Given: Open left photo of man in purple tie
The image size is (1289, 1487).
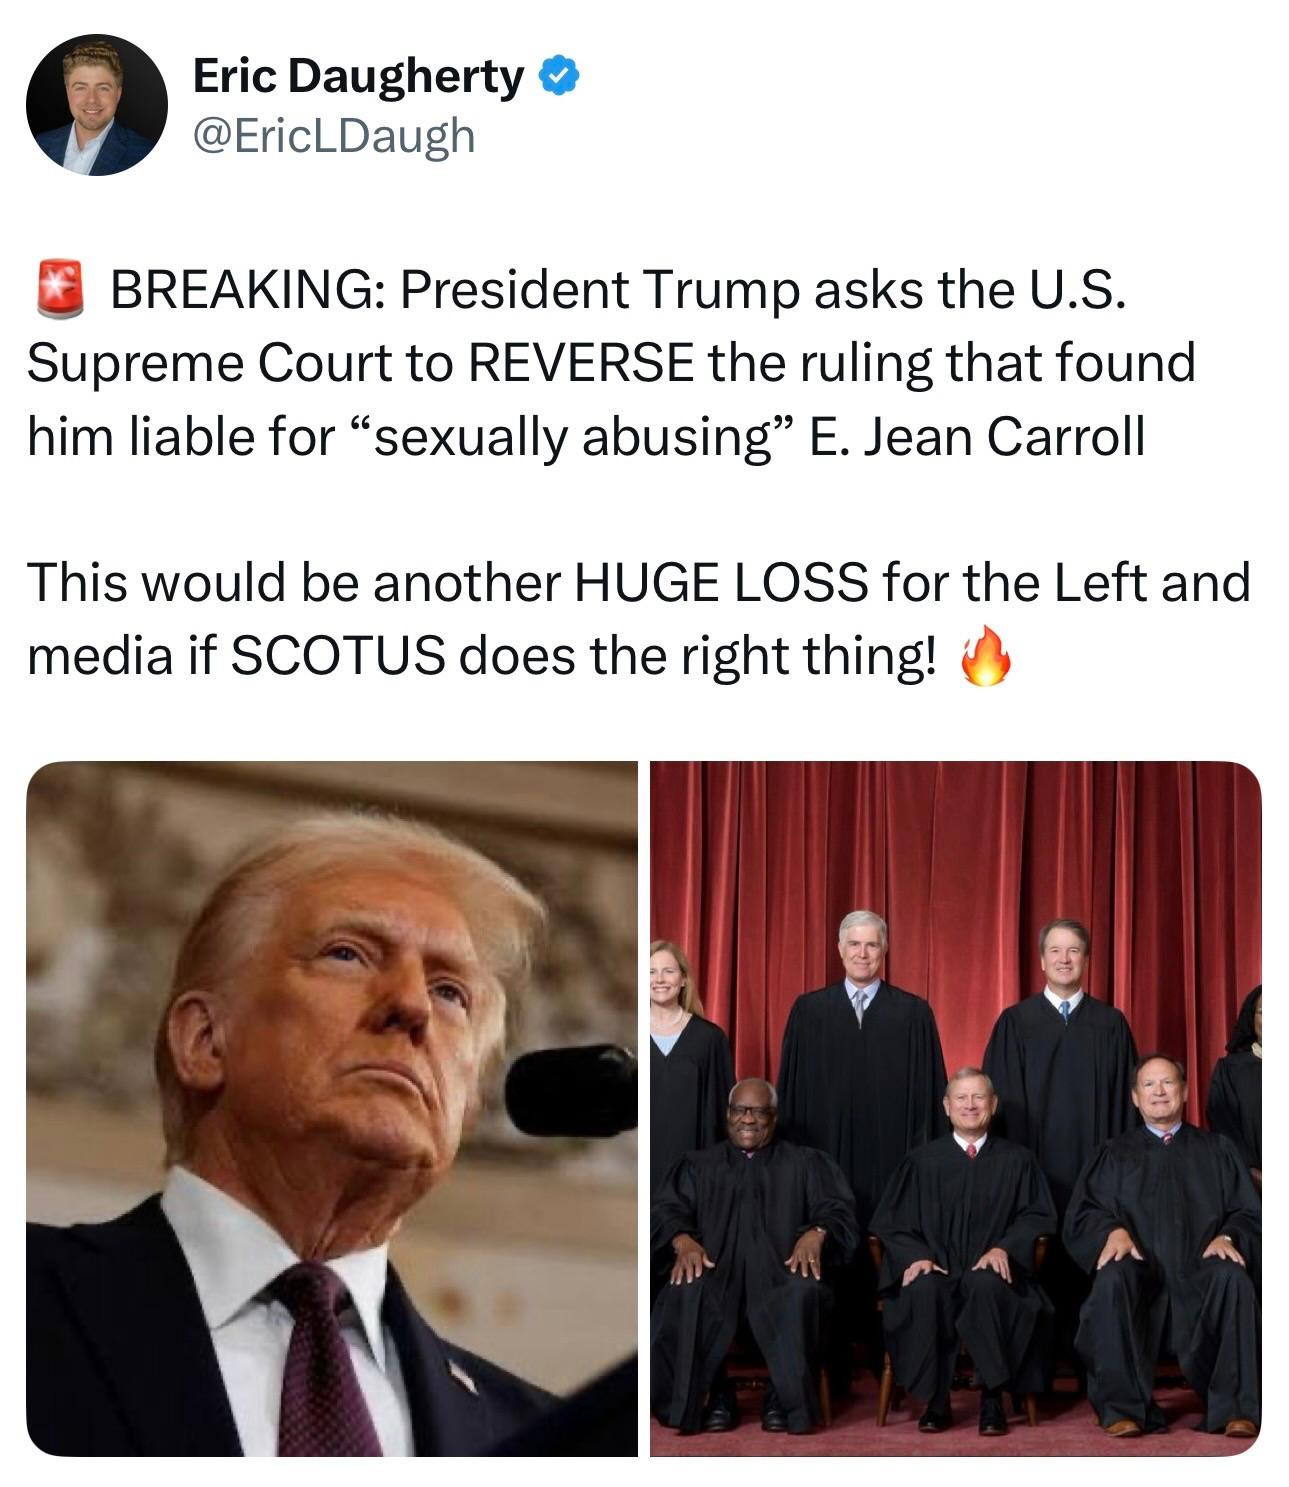Looking at the screenshot, I should pyautogui.click(x=332, y=1108).
